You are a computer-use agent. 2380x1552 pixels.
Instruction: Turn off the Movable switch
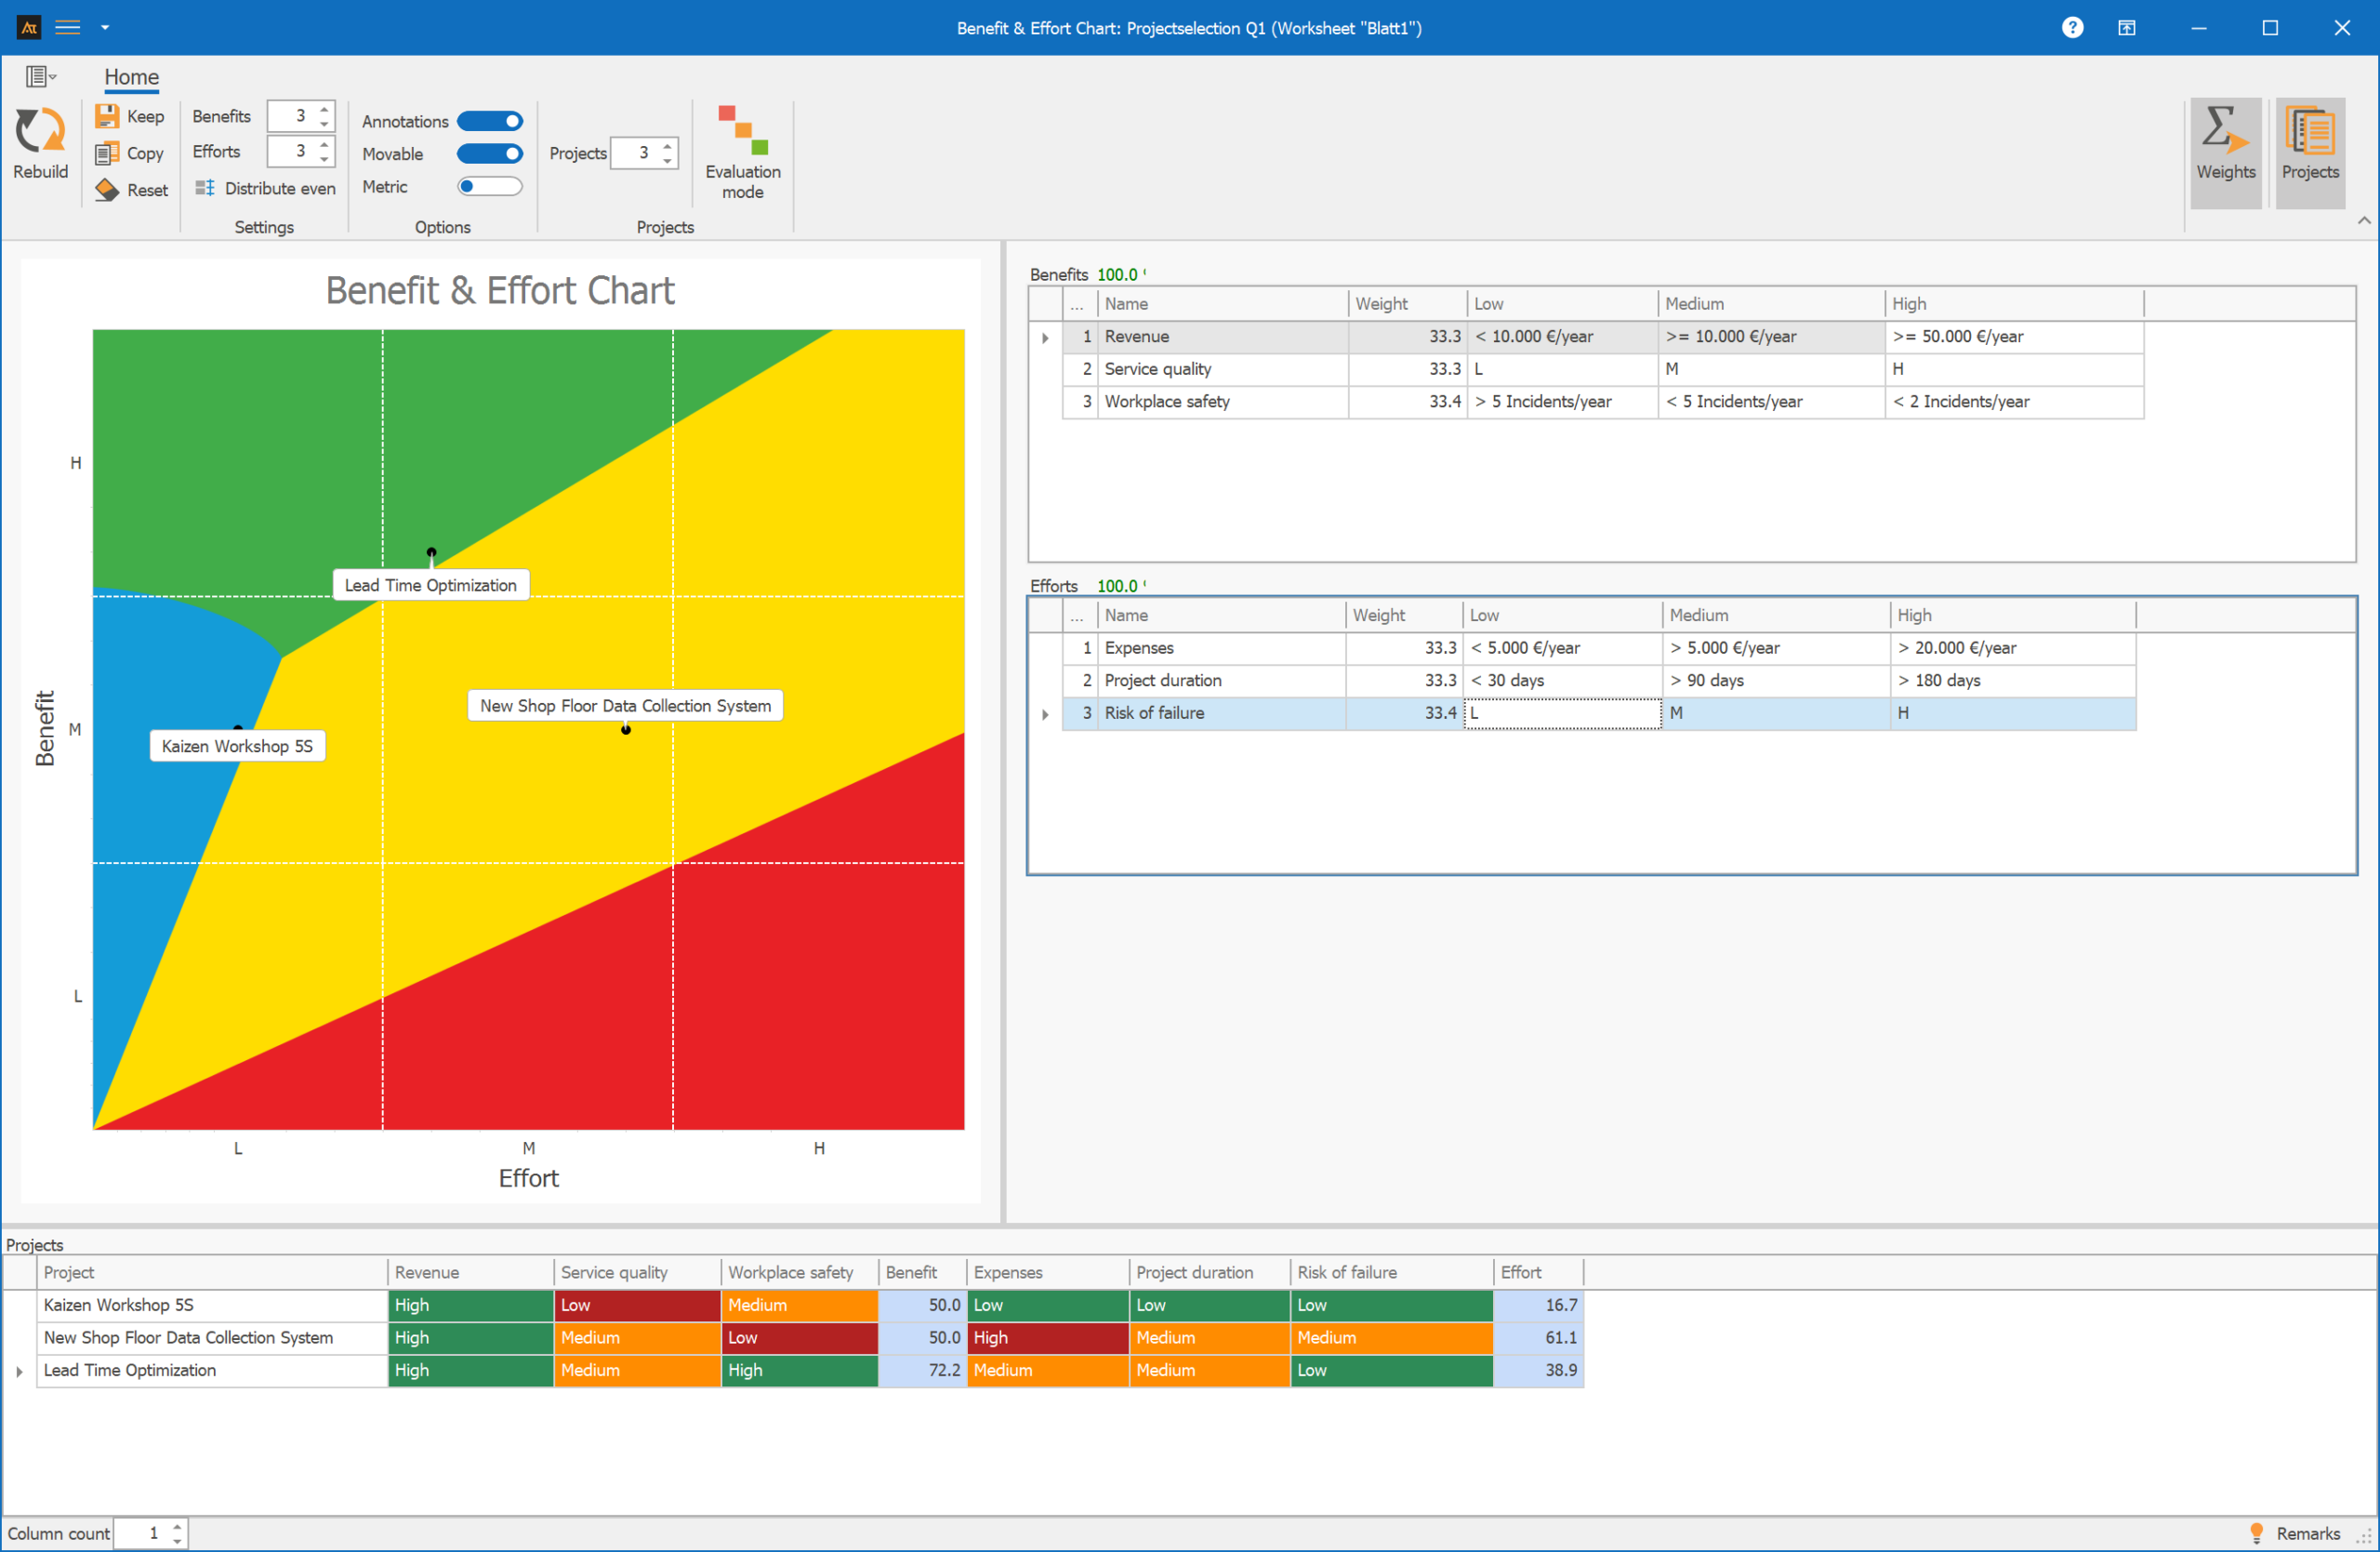click(490, 154)
